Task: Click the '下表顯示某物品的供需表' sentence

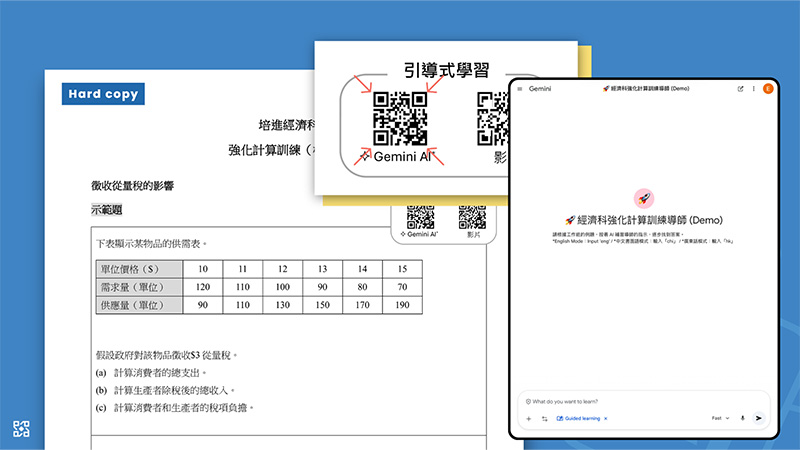Action: [x=152, y=244]
